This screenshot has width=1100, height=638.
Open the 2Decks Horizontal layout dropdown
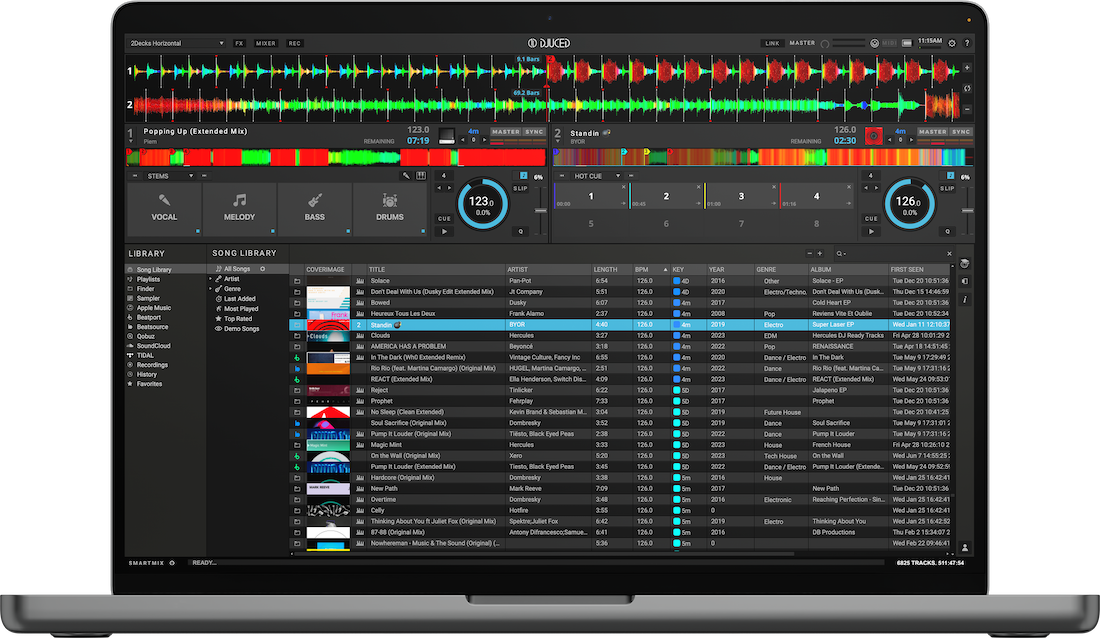(177, 44)
